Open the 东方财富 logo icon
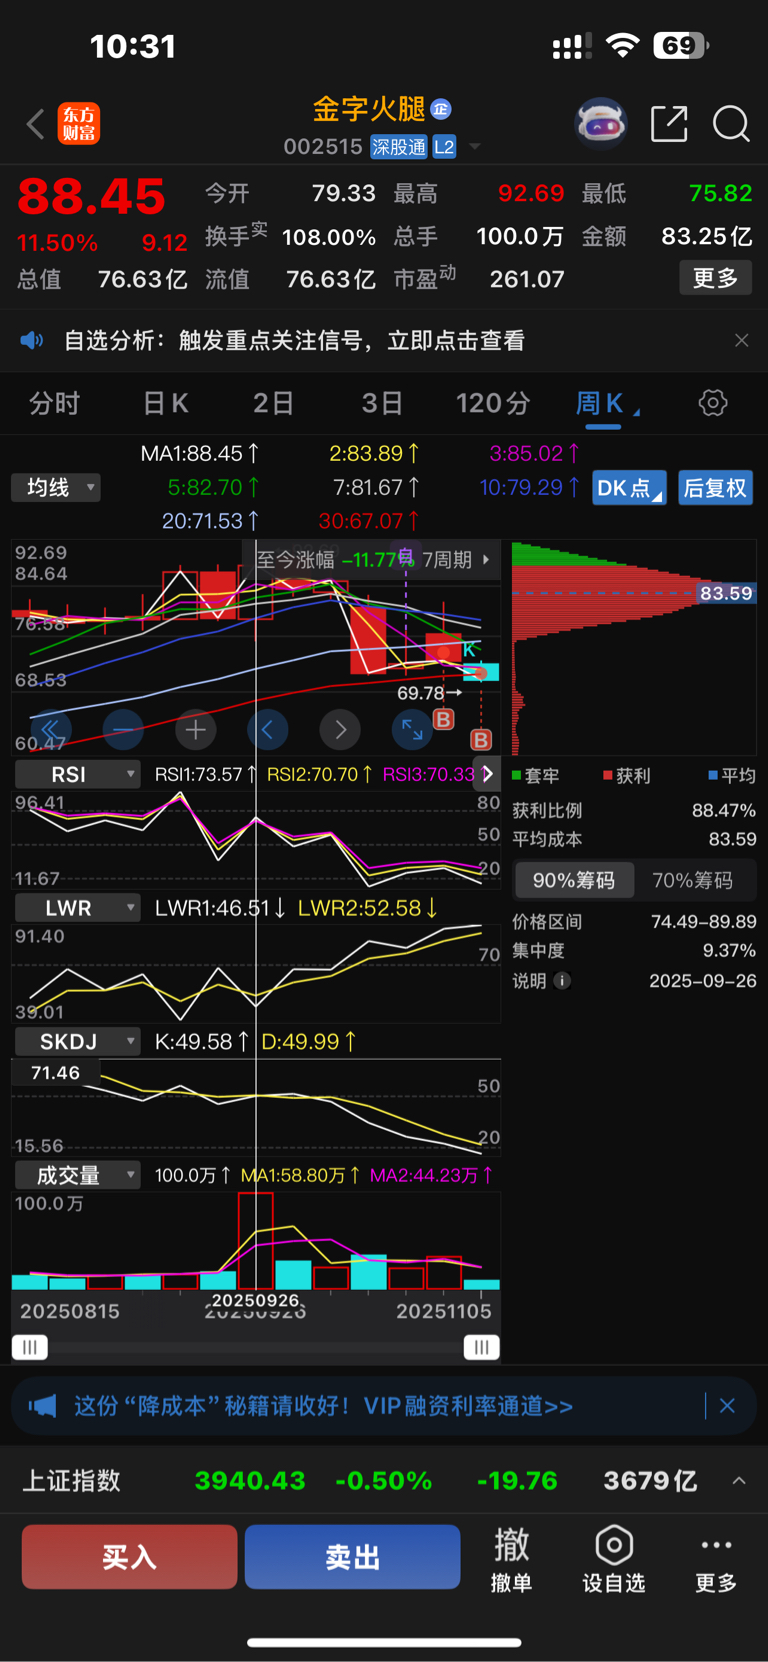768x1662 pixels. point(79,124)
